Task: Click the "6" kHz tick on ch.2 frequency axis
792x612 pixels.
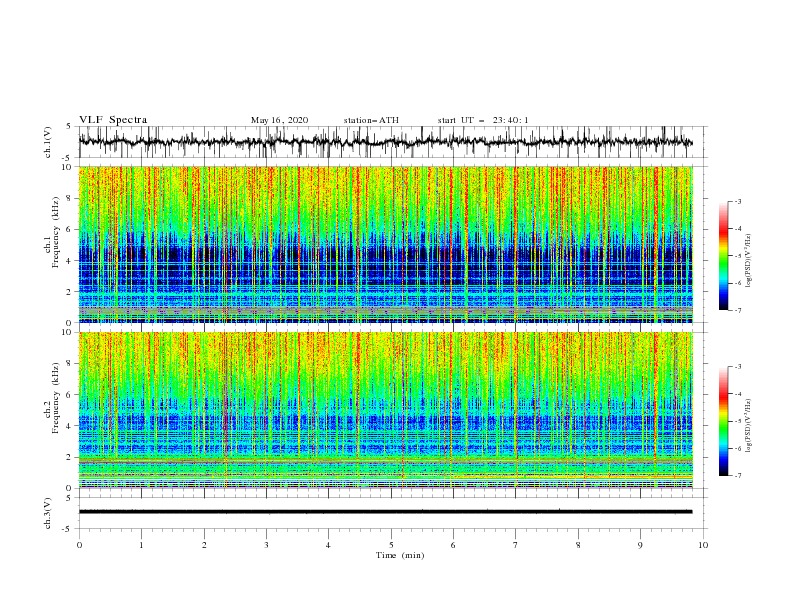Action: 71,395
